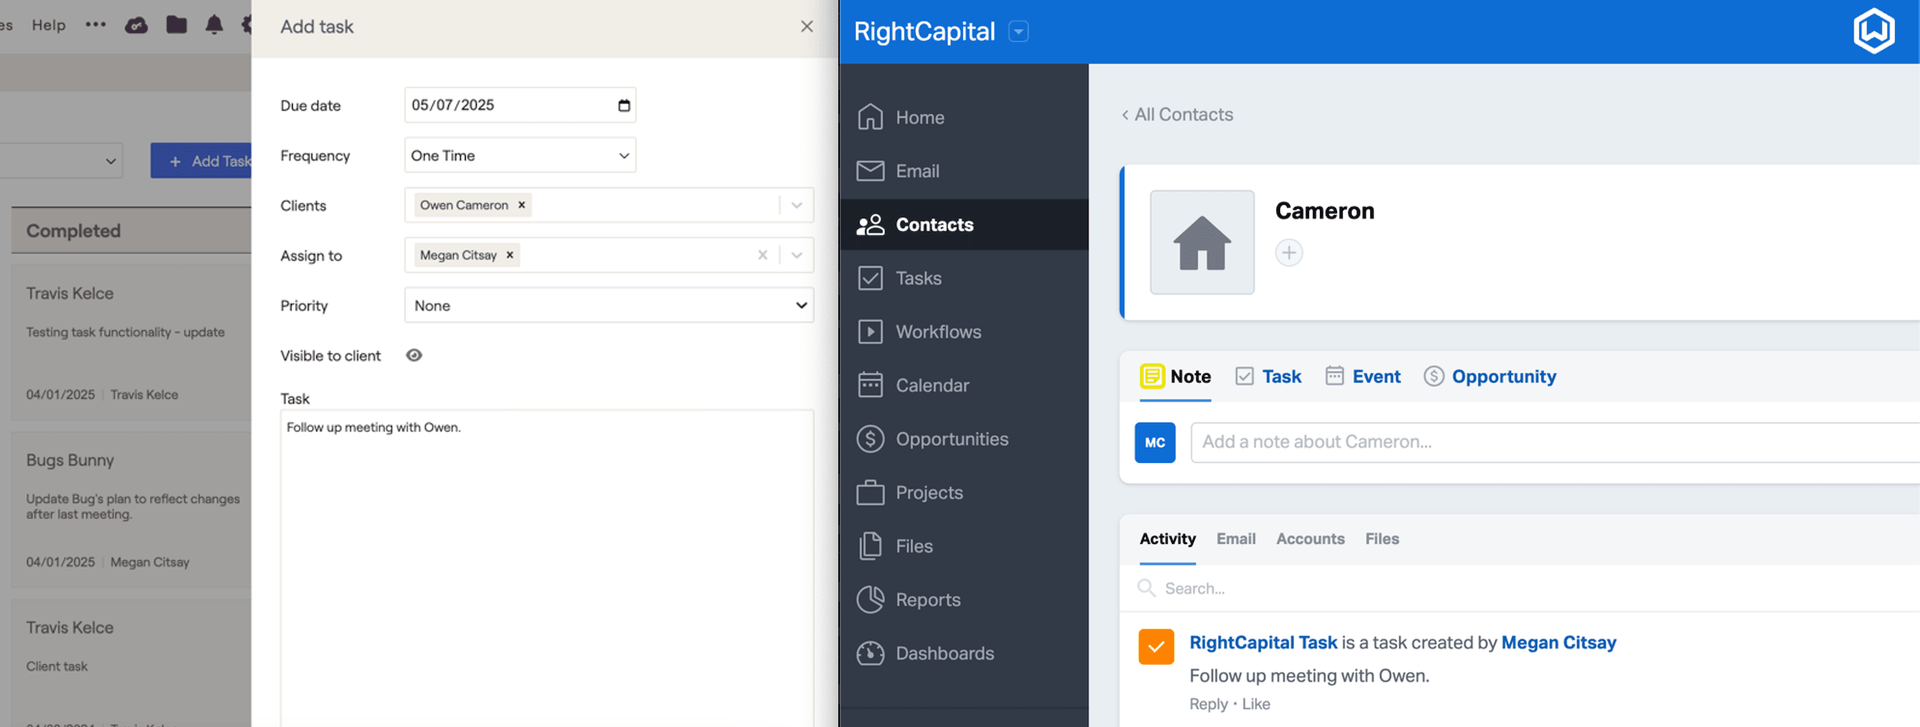The width and height of the screenshot is (1920, 727).
Task: Click the notification bell icon
Action: [214, 25]
